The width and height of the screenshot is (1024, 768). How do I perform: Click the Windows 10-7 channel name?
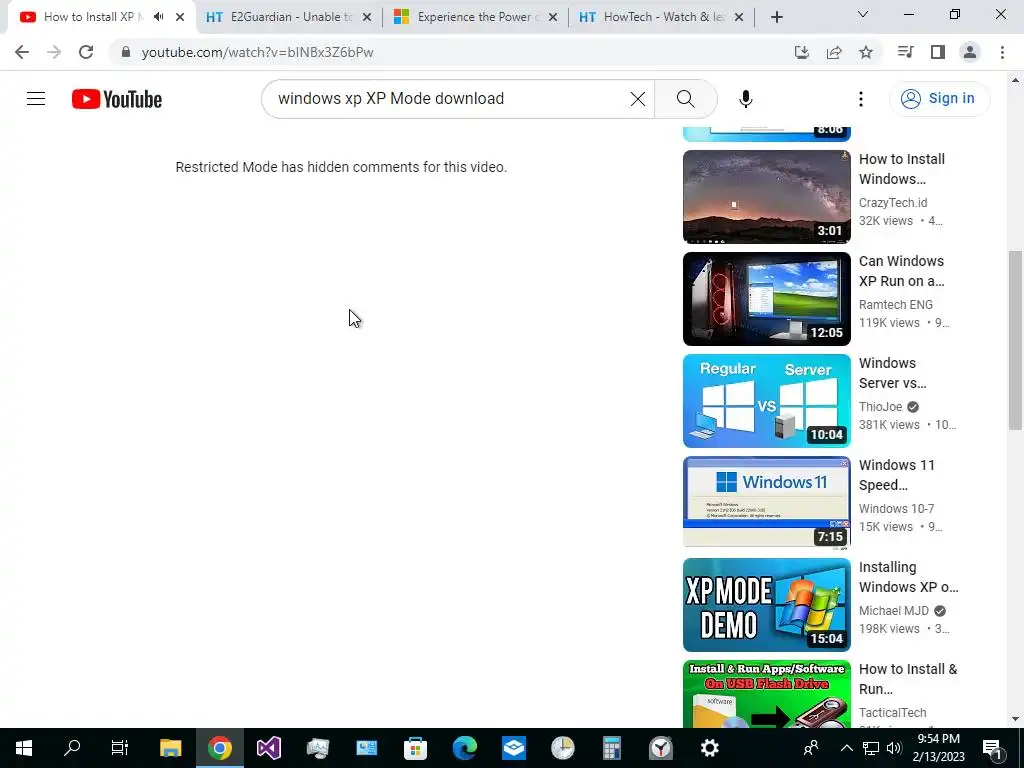896,509
